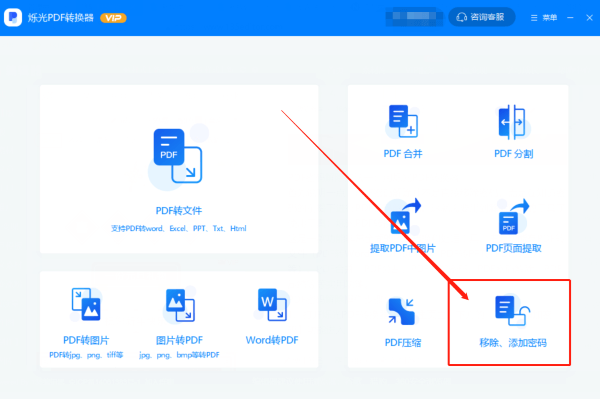Open the Word转PDF icon
The image size is (600, 399).
pyautogui.click(x=272, y=305)
